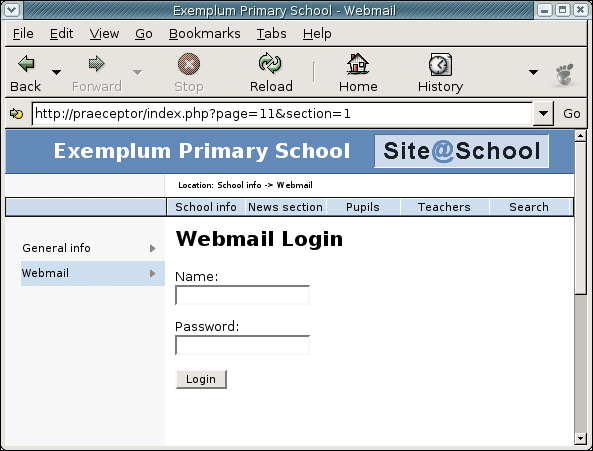The width and height of the screenshot is (593, 451).
Task: Click the Webmail Login heading
Action: coord(259,239)
